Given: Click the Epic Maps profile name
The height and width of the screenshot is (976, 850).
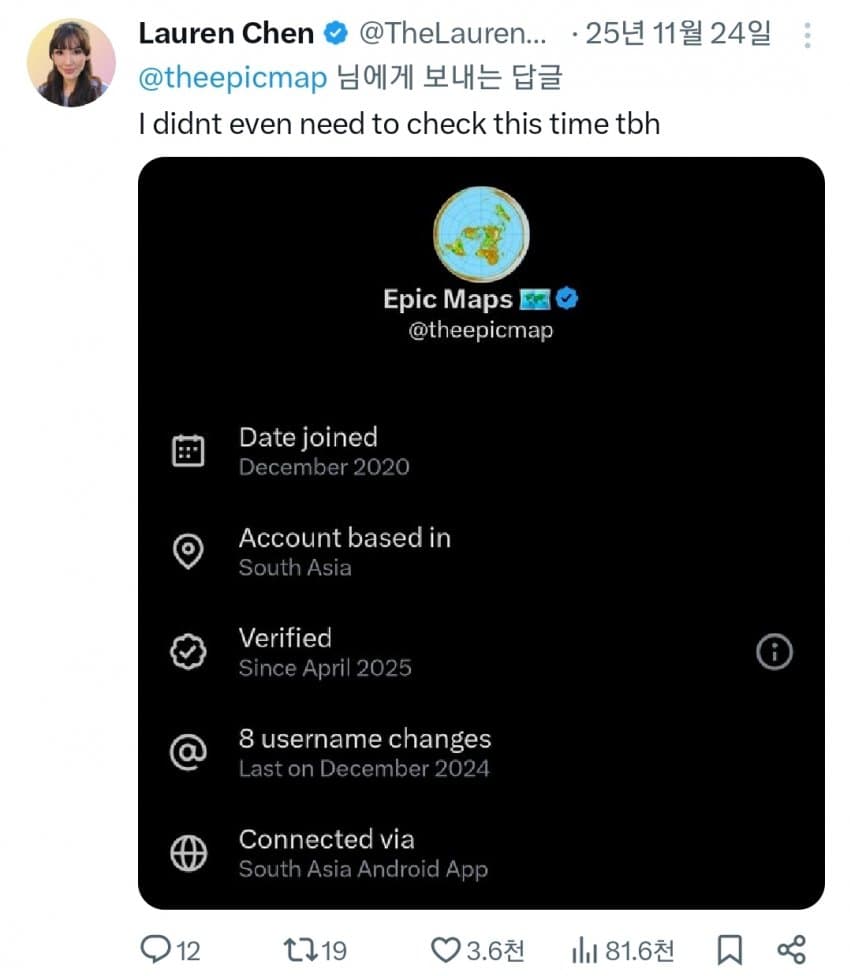Looking at the screenshot, I should point(447,299).
